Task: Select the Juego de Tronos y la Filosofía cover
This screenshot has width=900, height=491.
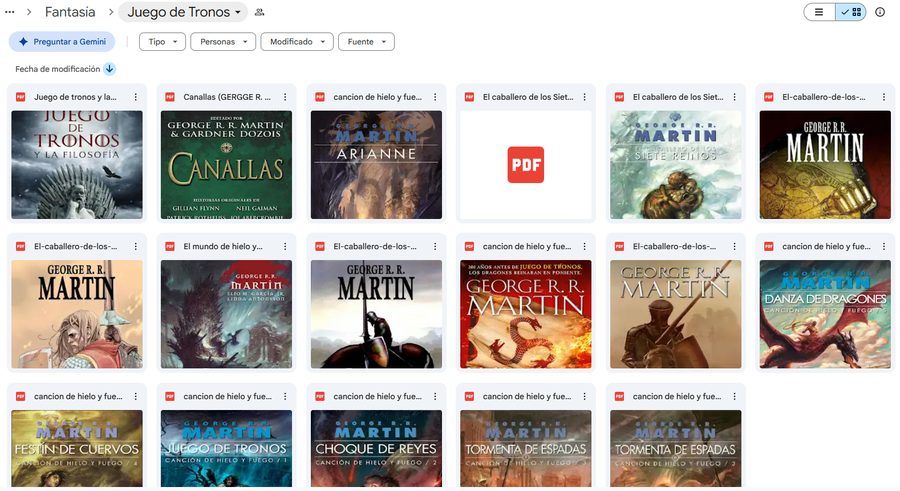Action: [77, 165]
